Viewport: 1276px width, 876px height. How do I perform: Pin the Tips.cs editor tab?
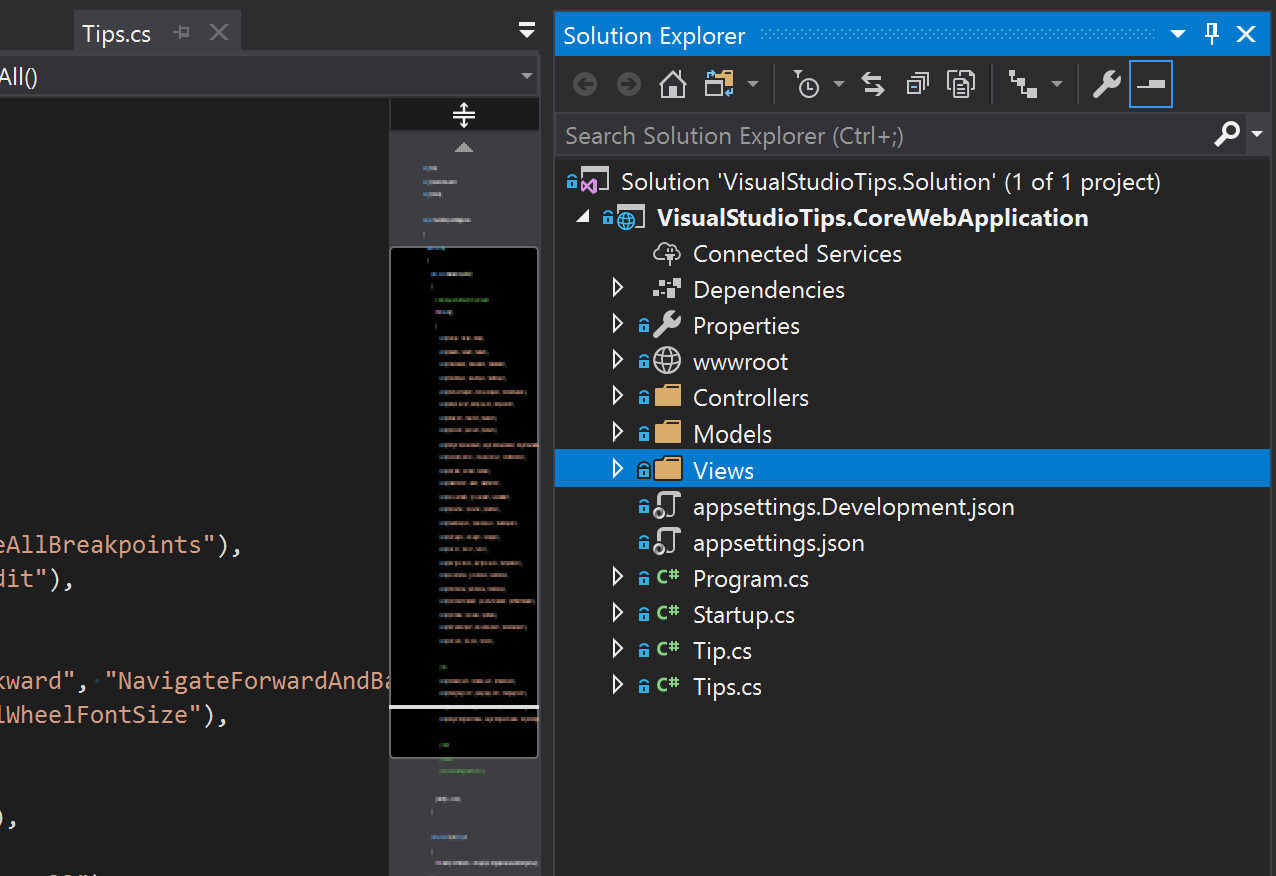181,33
